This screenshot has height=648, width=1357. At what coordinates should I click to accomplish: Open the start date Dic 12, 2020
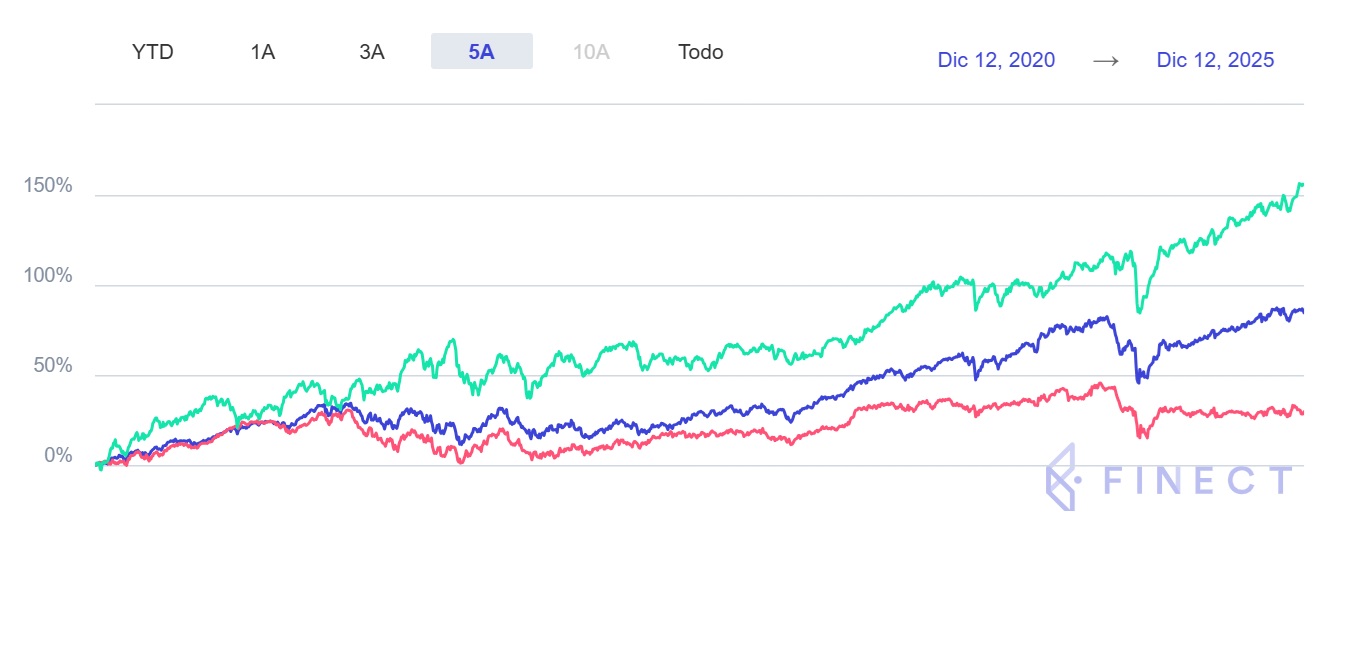pyautogui.click(x=996, y=60)
